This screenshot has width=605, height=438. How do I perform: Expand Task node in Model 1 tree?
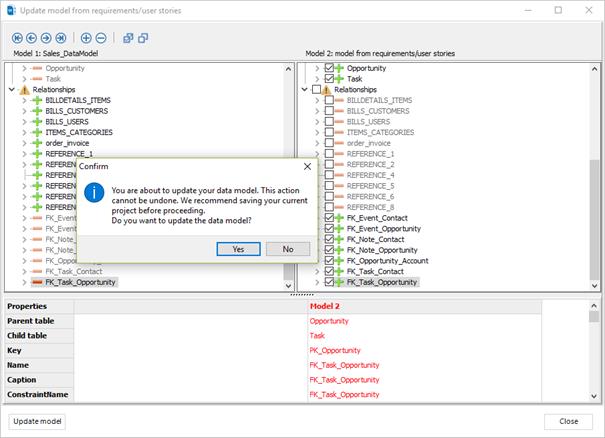(24, 79)
